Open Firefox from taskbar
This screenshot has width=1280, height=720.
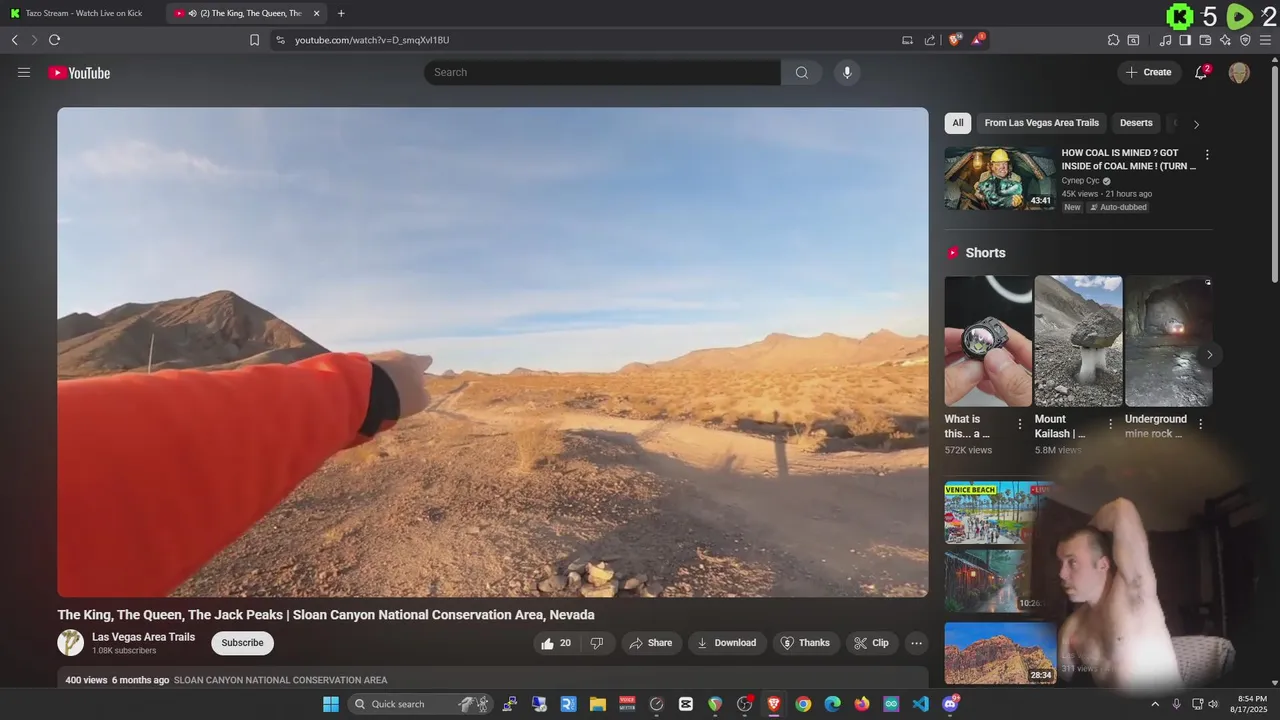[x=862, y=704]
